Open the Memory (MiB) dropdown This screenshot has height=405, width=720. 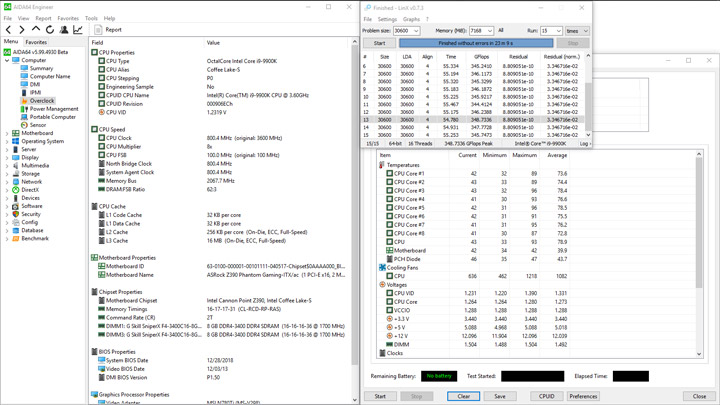tap(481, 31)
